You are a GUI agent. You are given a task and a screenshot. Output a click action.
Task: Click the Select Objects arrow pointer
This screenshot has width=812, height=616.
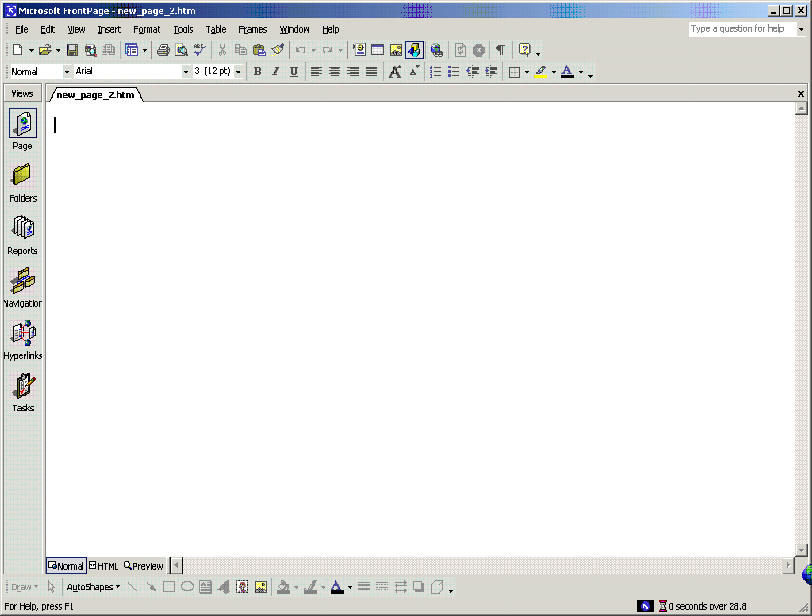(x=51, y=586)
